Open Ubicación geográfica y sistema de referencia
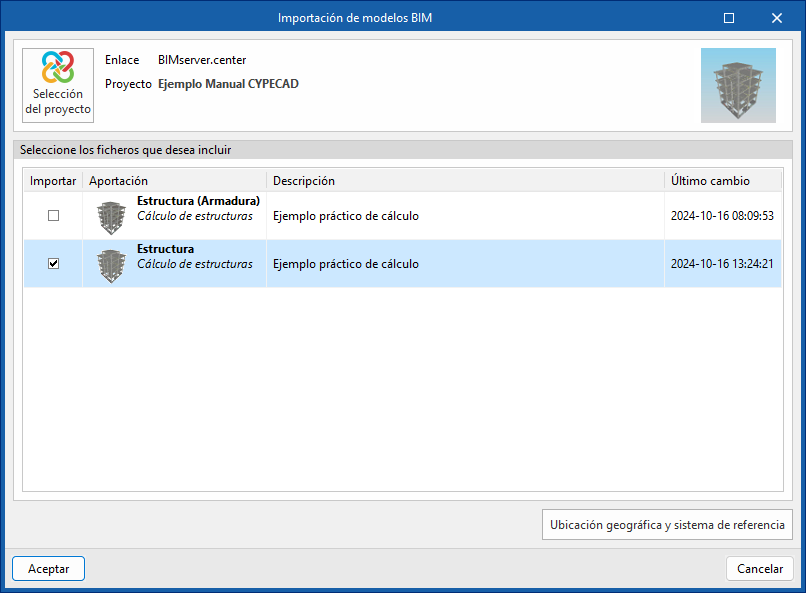This screenshot has width=806, height=593. tap(668, 525)
